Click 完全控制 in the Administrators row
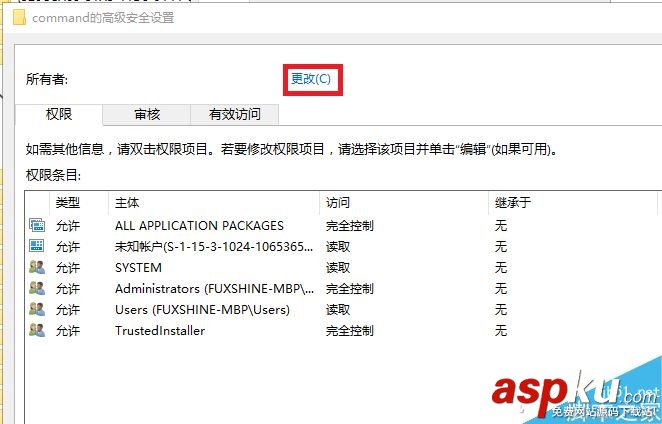 pos(350,289)
